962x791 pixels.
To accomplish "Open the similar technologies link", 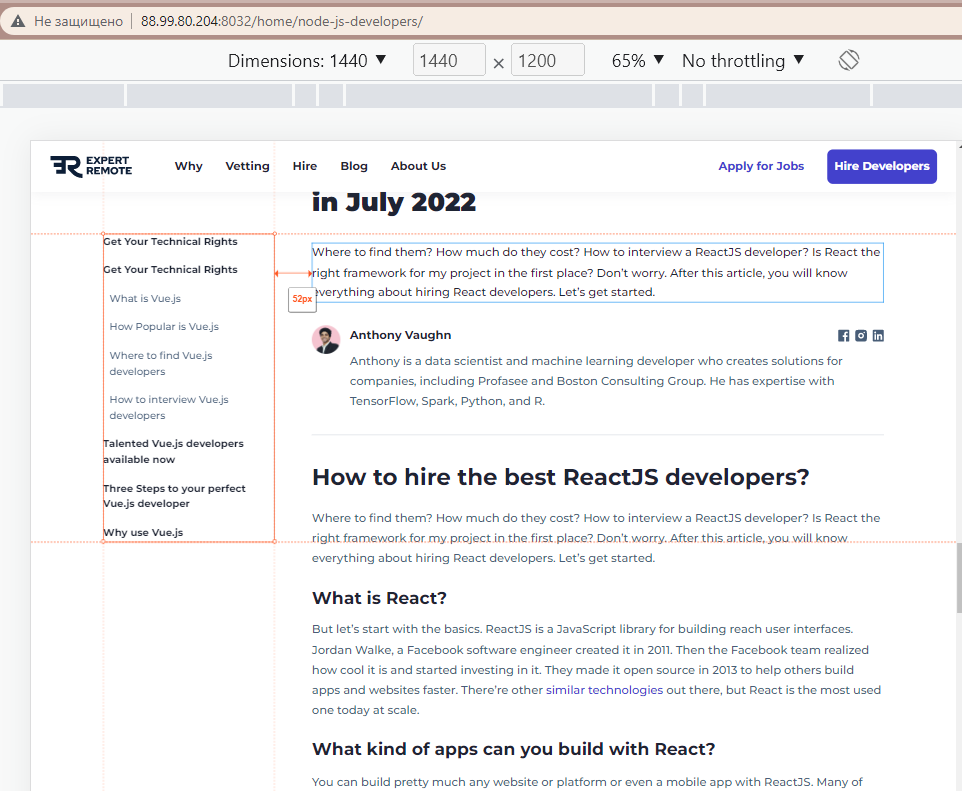I will [604, 690].
